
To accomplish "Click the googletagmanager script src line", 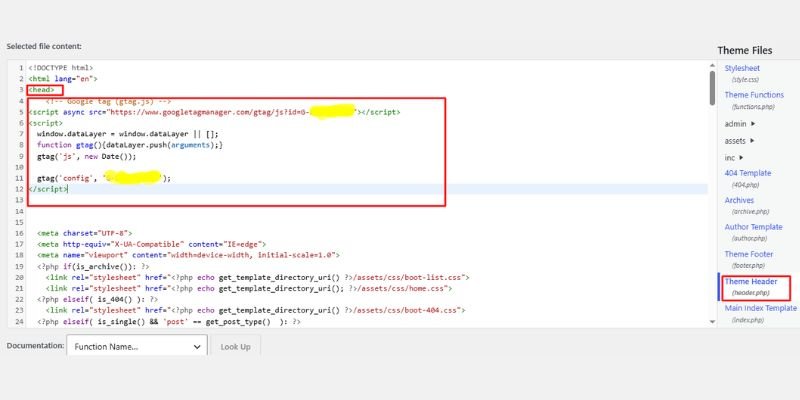I will [x=214, y=112].
